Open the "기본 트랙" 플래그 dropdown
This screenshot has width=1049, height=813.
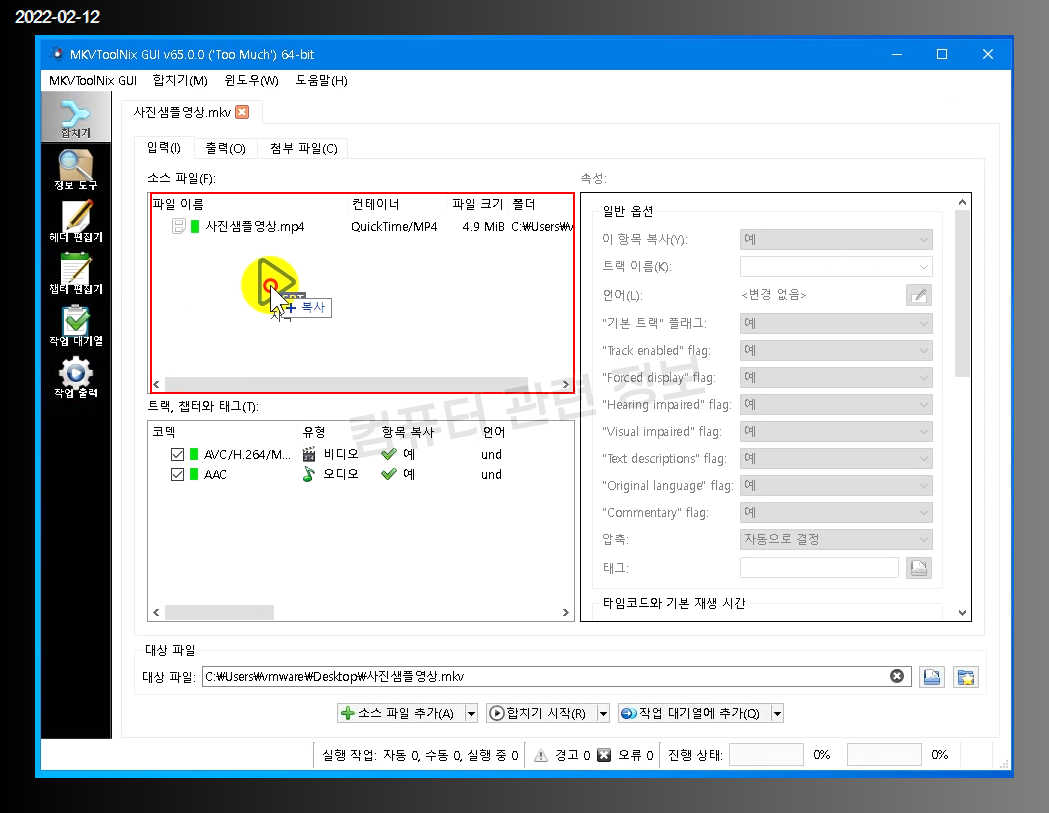pyautogui.click(x=836, y=324)
